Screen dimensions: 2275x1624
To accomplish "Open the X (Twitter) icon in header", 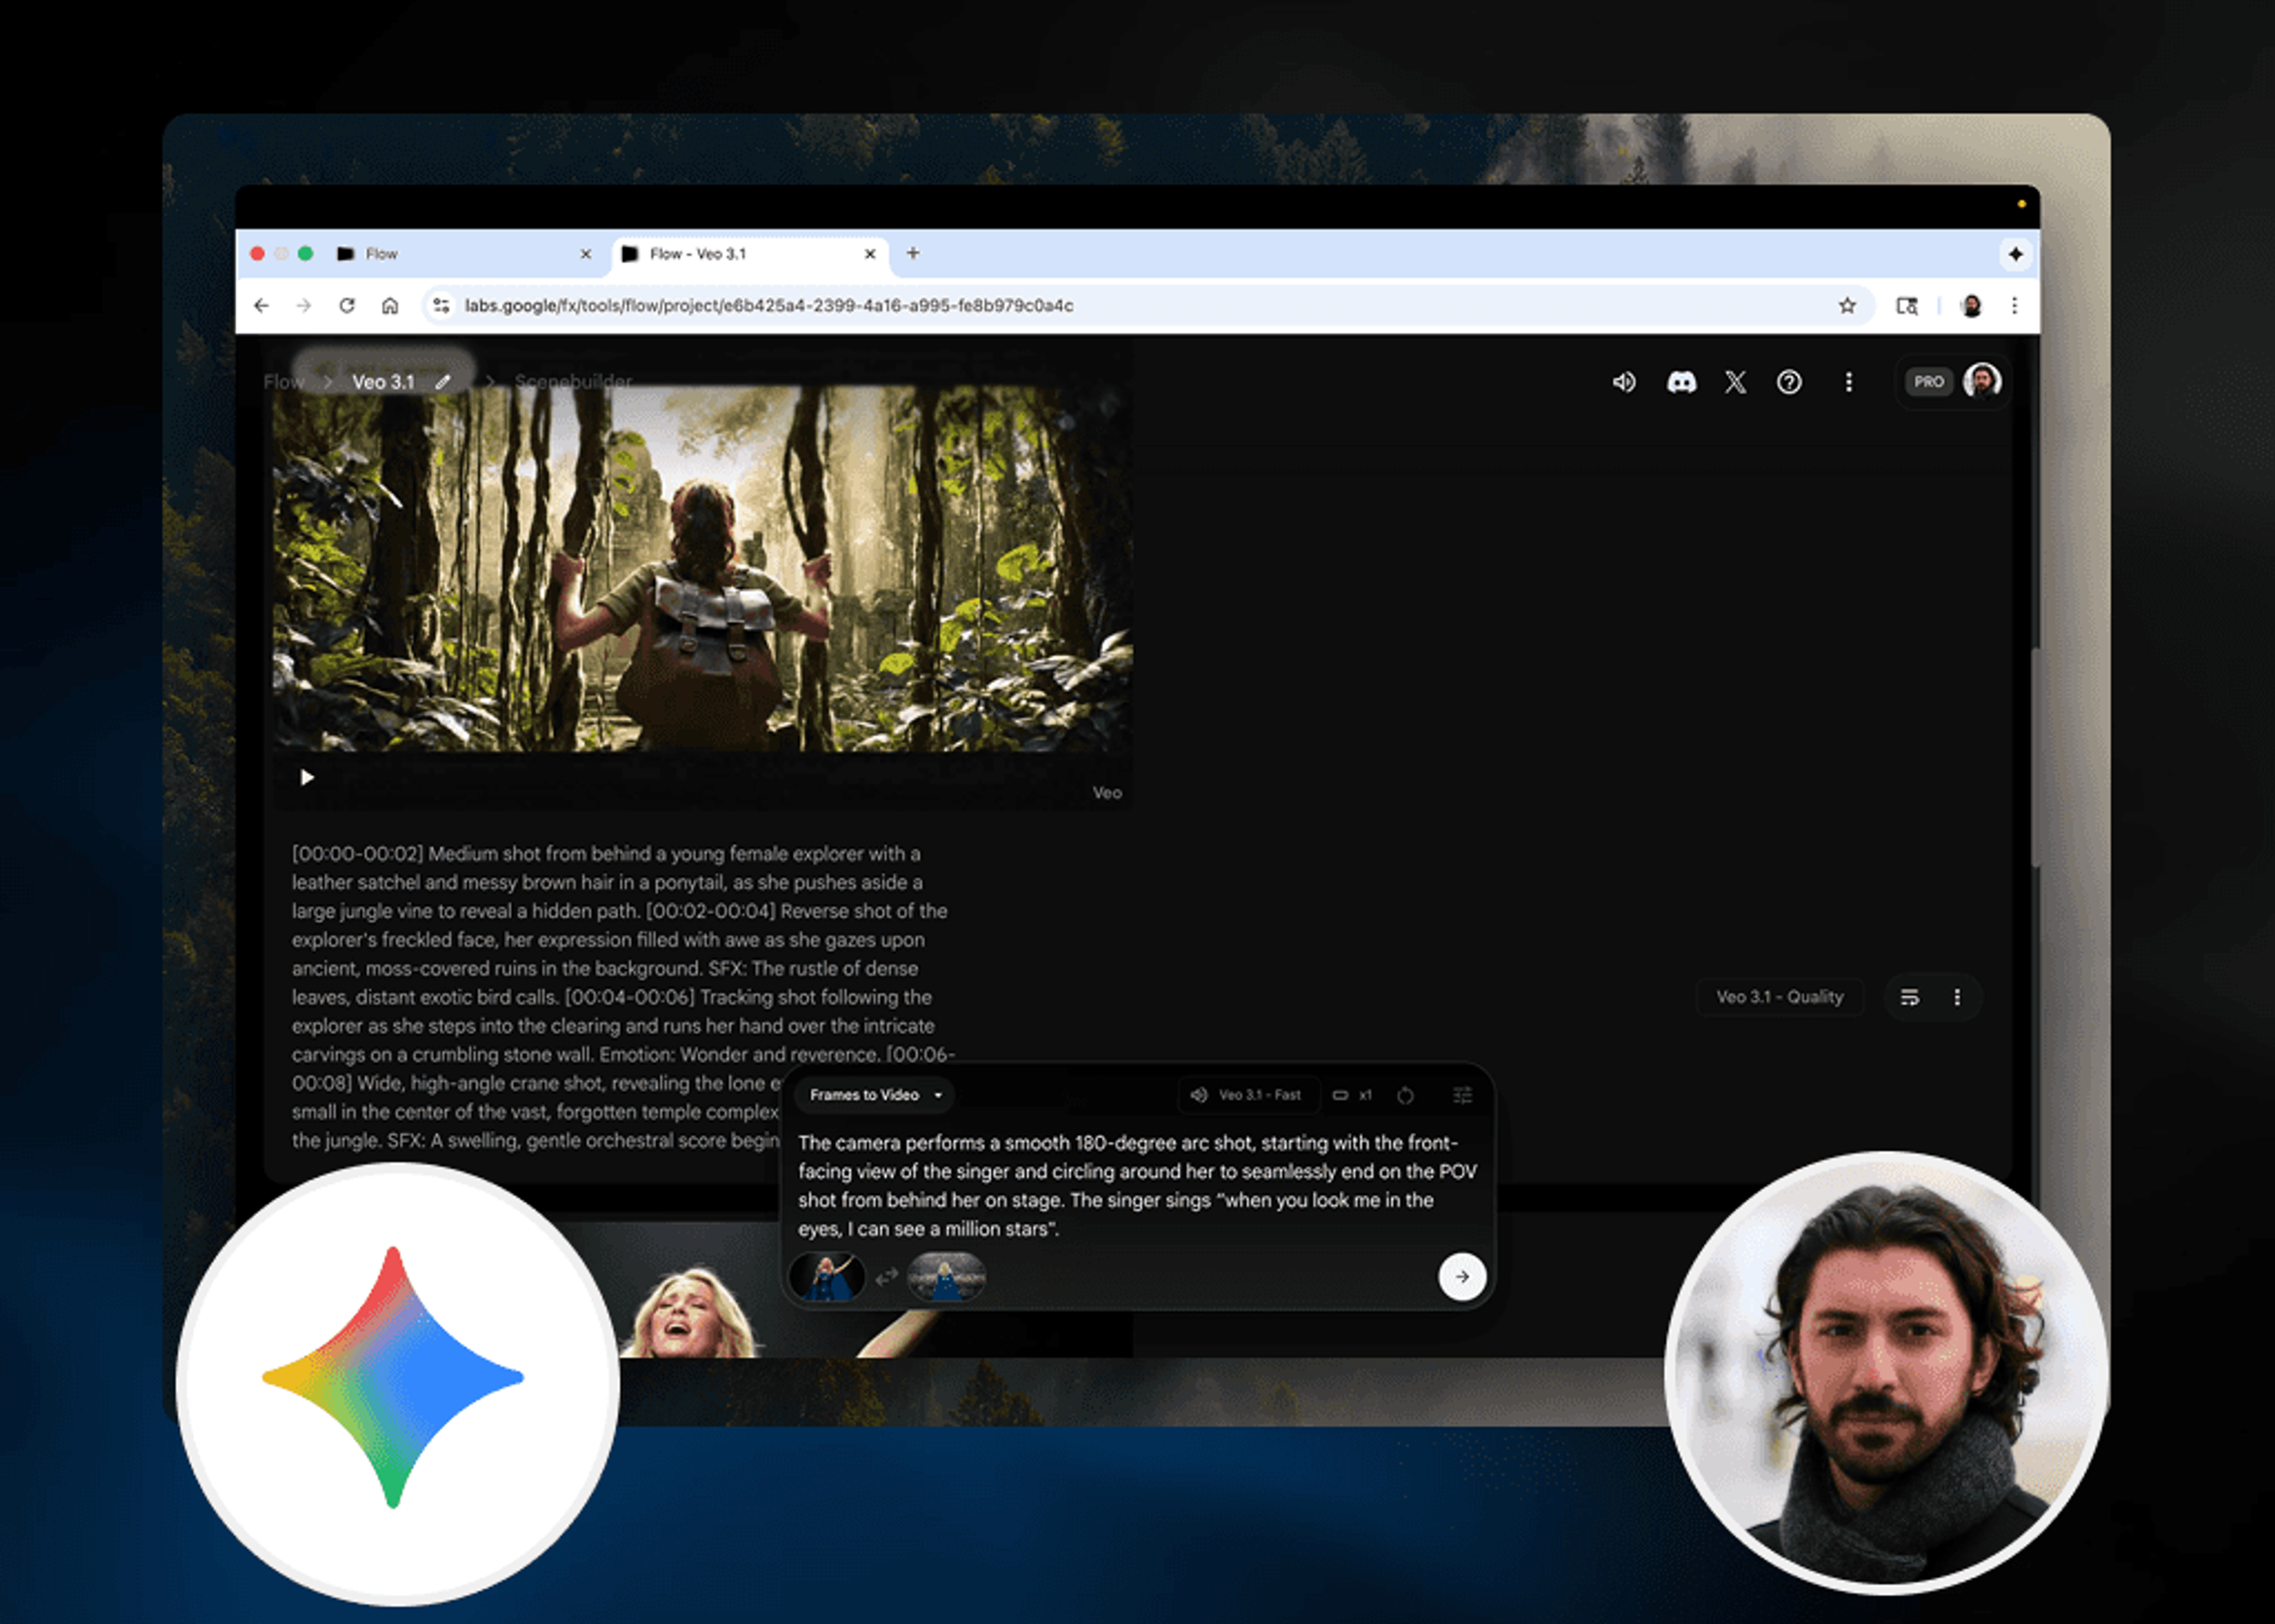I will coord(1735,382).
